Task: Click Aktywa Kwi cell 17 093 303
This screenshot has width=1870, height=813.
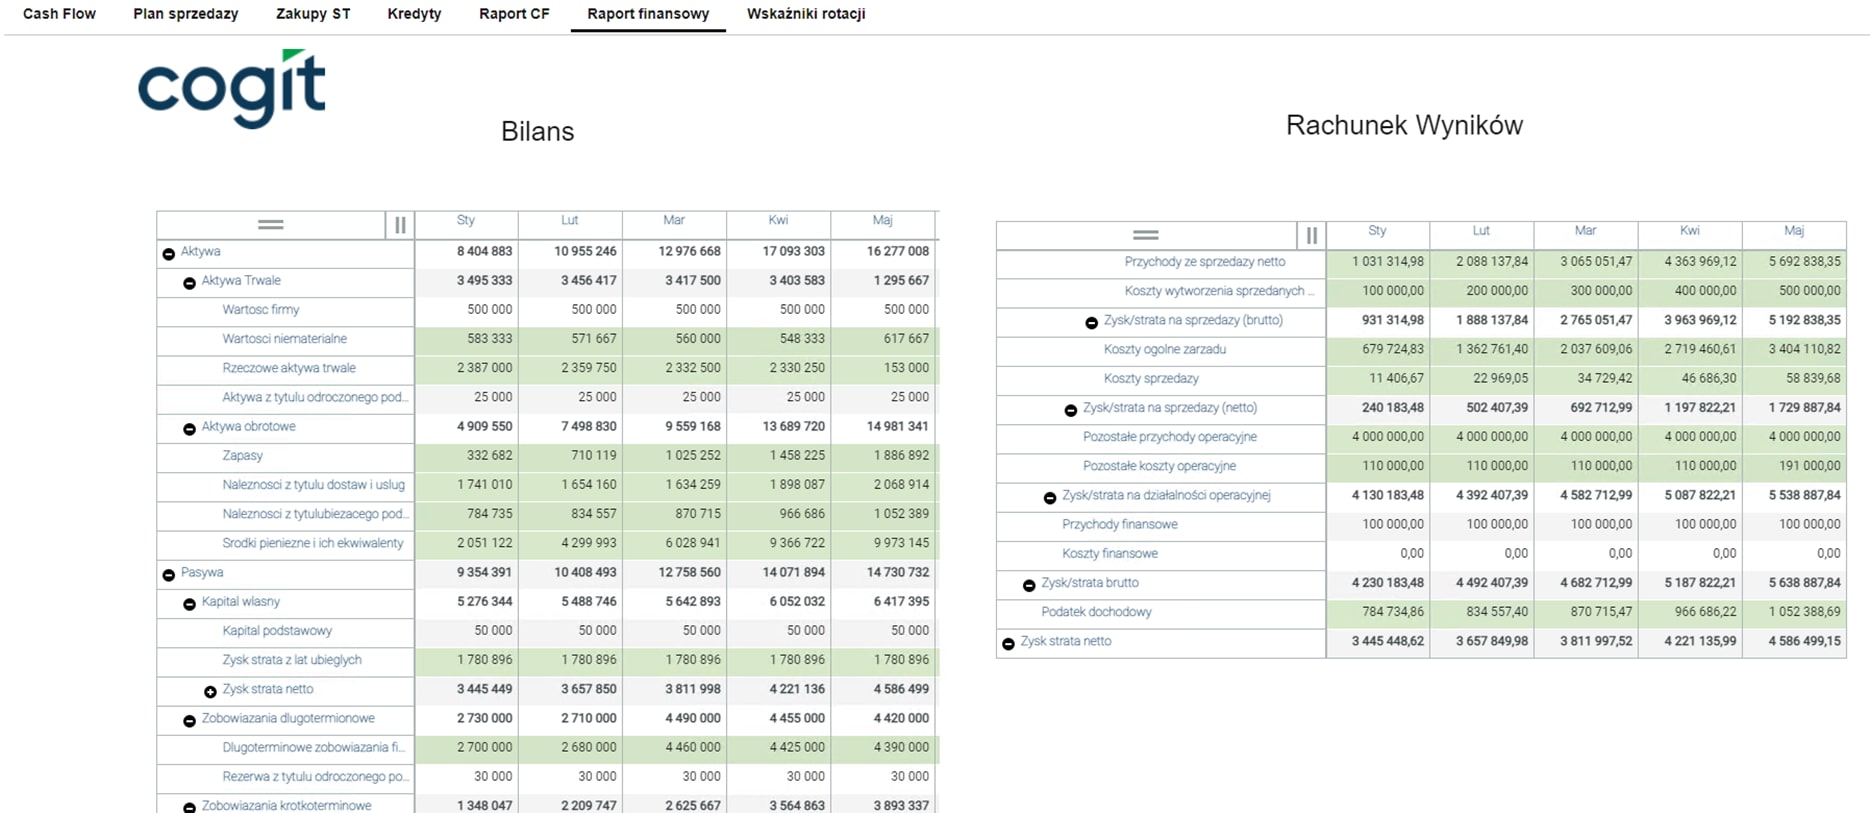Action: click(779, 252)
